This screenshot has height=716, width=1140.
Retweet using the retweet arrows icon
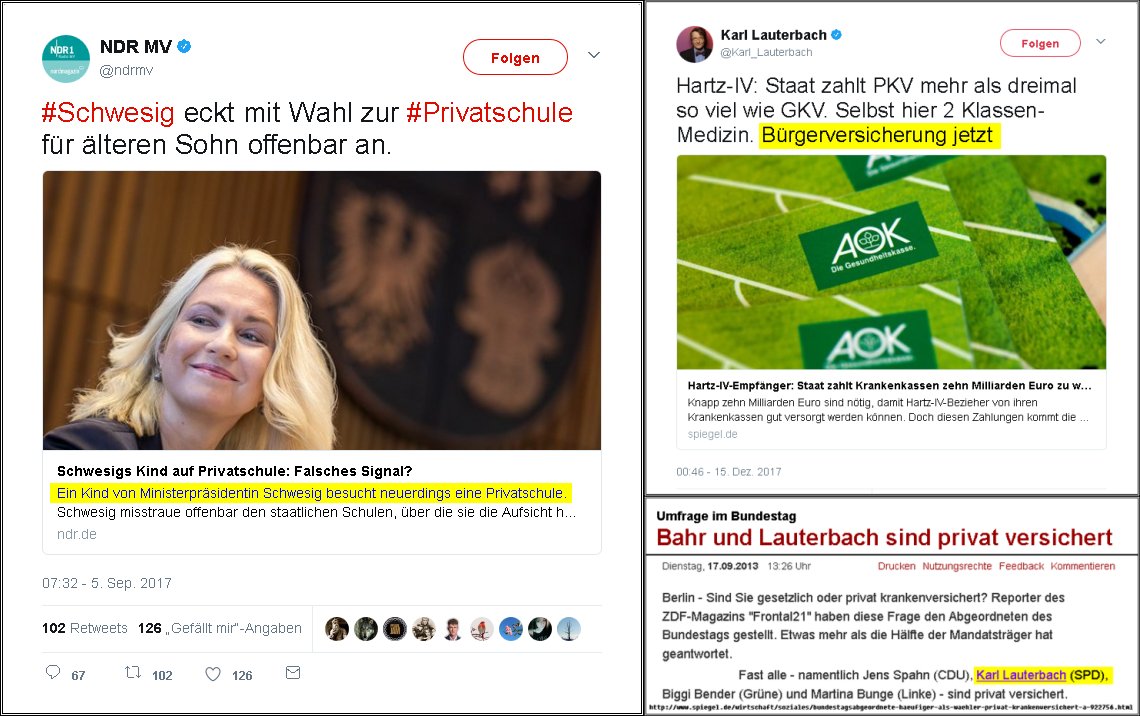pyautogui.click(x=133, y=672)
